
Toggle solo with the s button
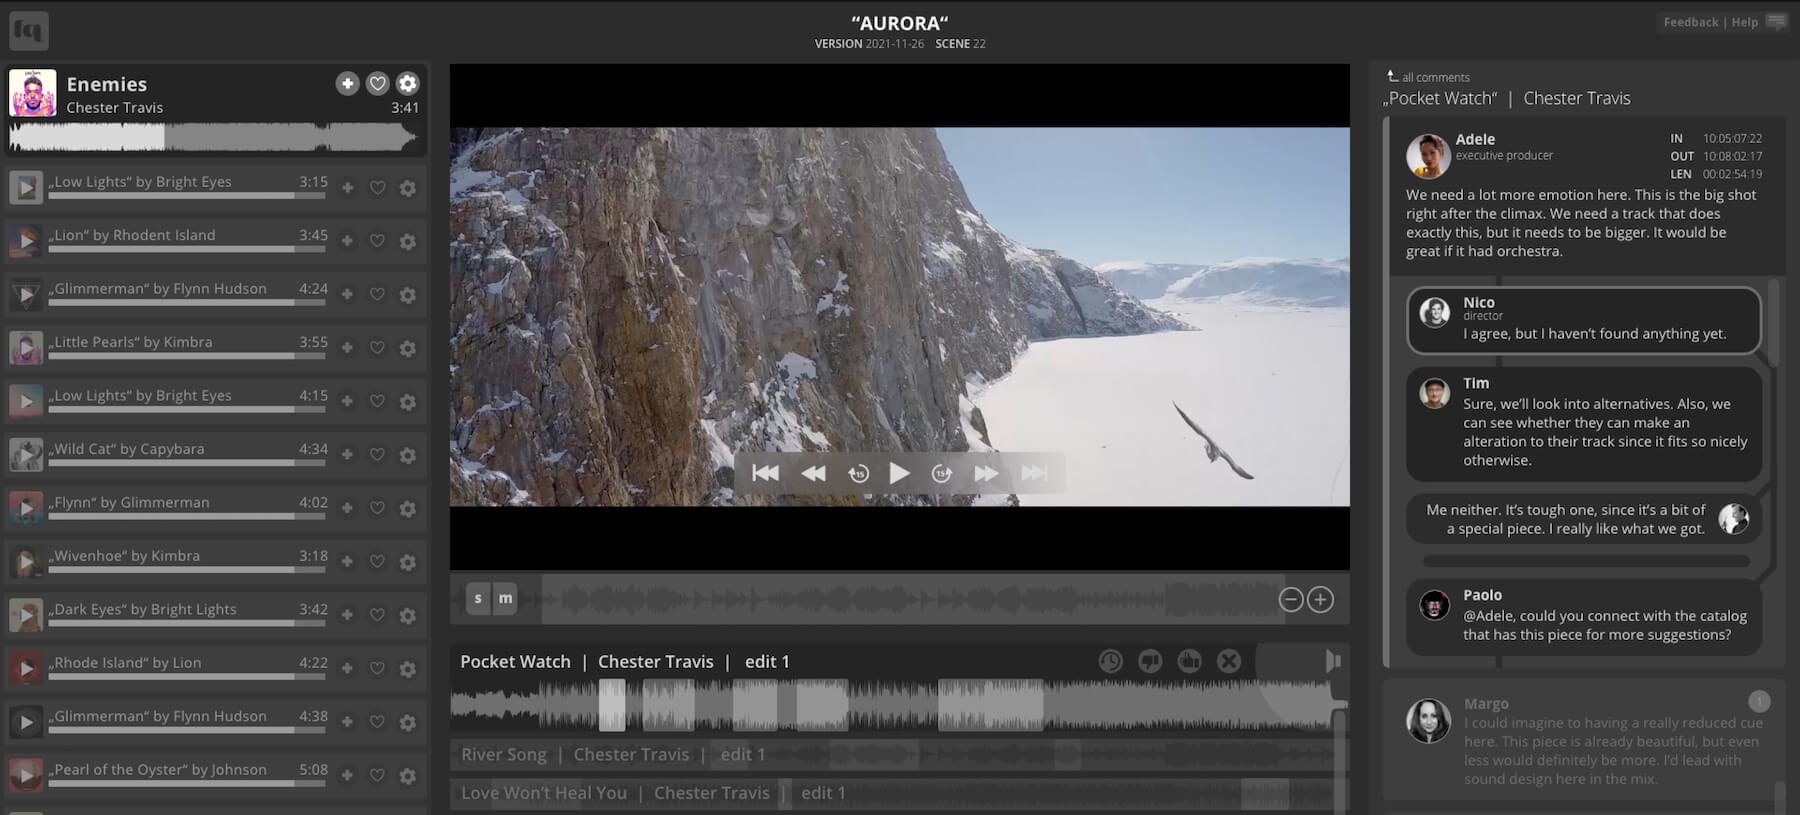click(x=478, y=599)
